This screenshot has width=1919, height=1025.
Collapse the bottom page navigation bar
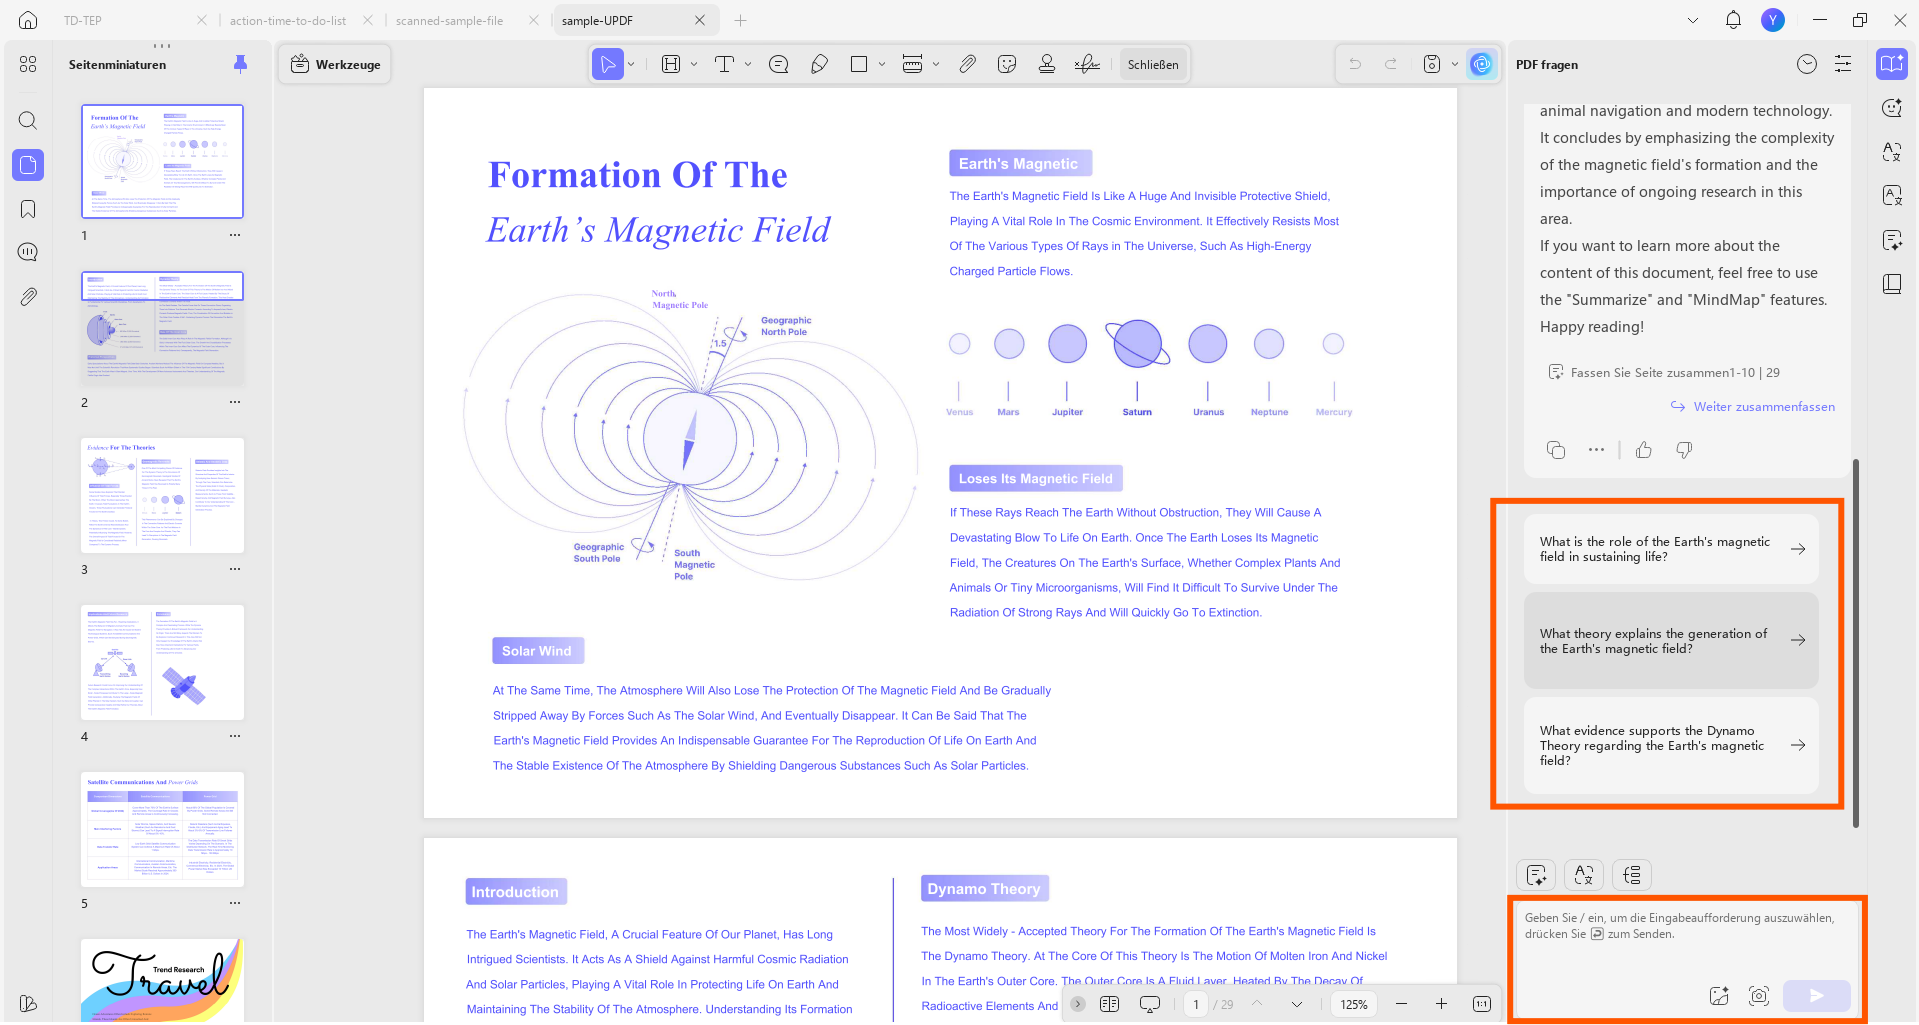(x=1078, y=1004)
